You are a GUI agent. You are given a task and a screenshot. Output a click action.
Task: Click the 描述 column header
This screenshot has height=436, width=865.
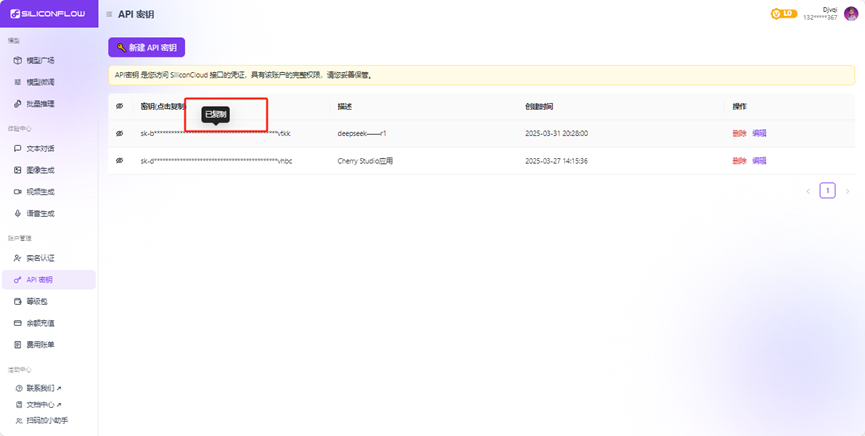coord(344,106)
